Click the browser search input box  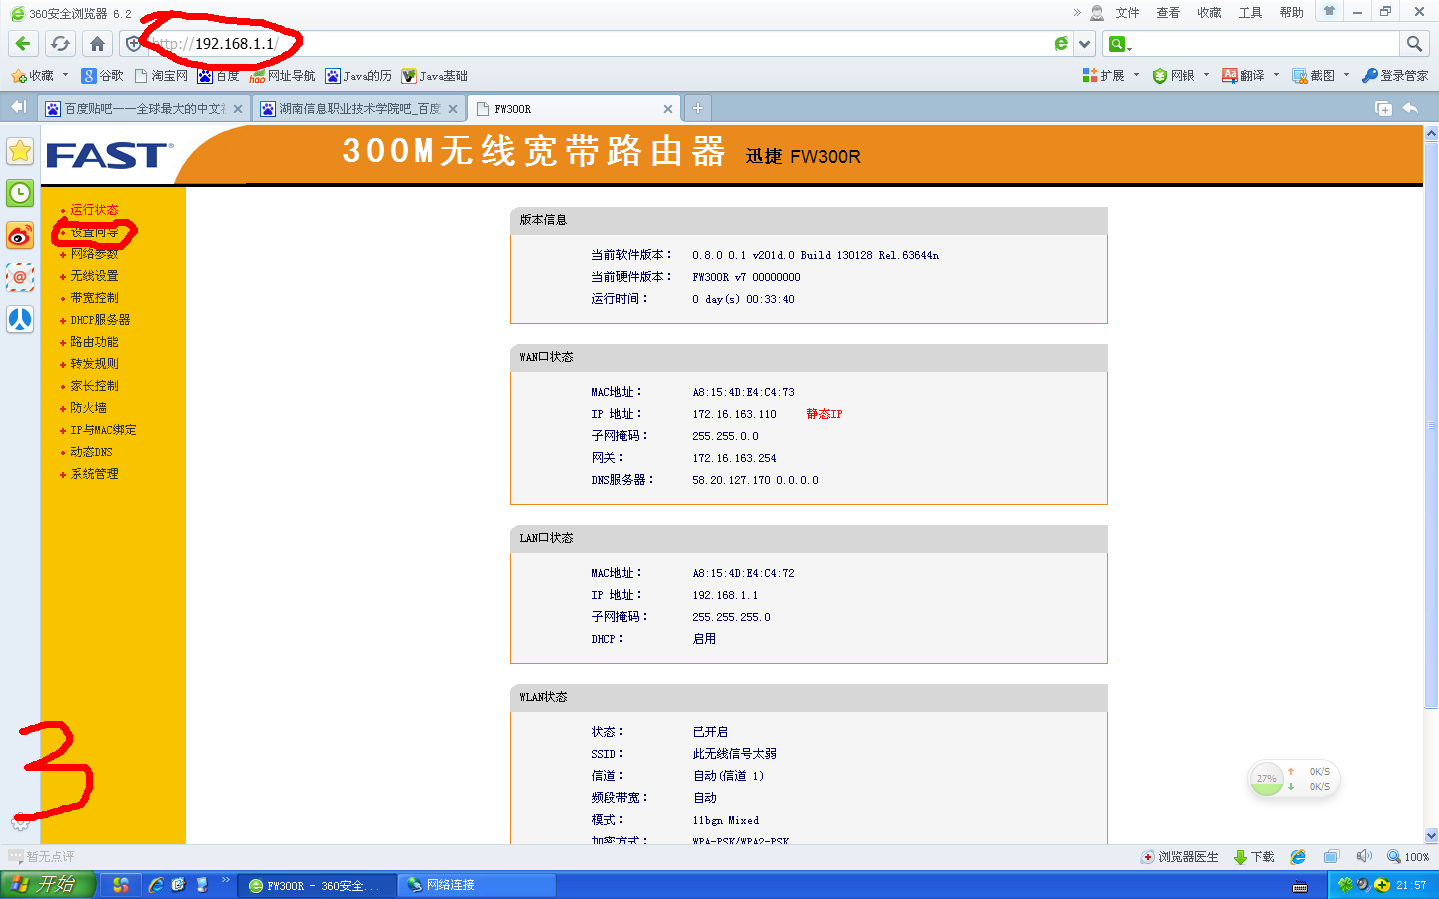[x=1267, y=44]
